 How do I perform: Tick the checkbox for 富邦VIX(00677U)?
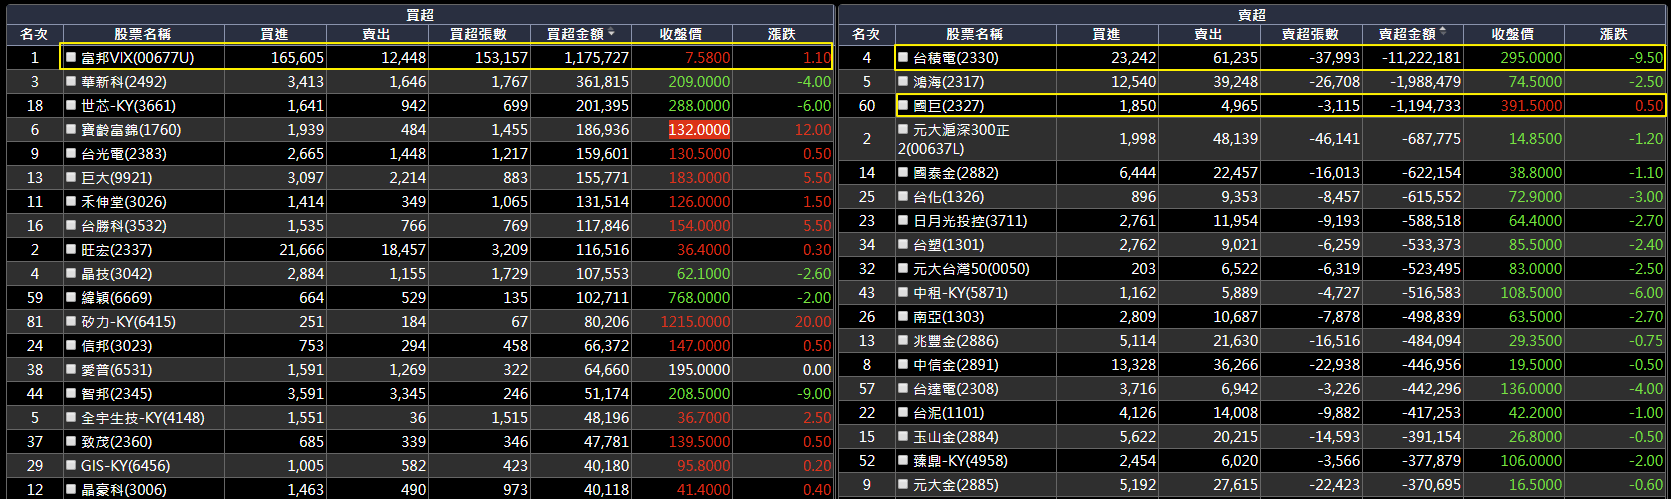71,57
